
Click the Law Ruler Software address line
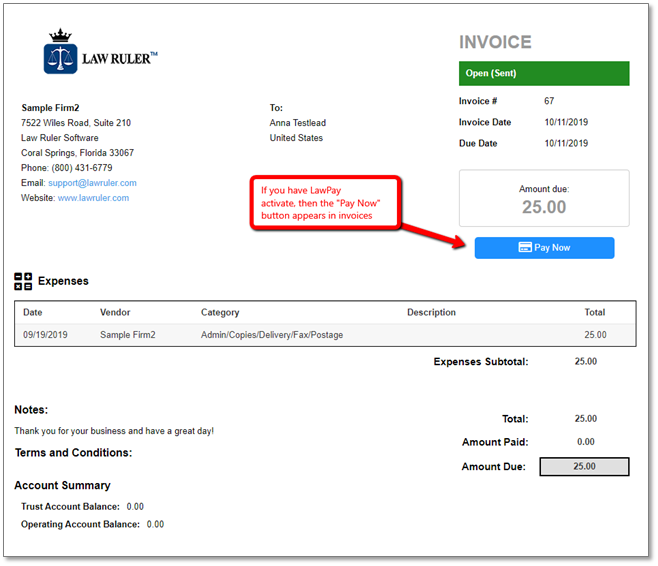pos(60,138)
